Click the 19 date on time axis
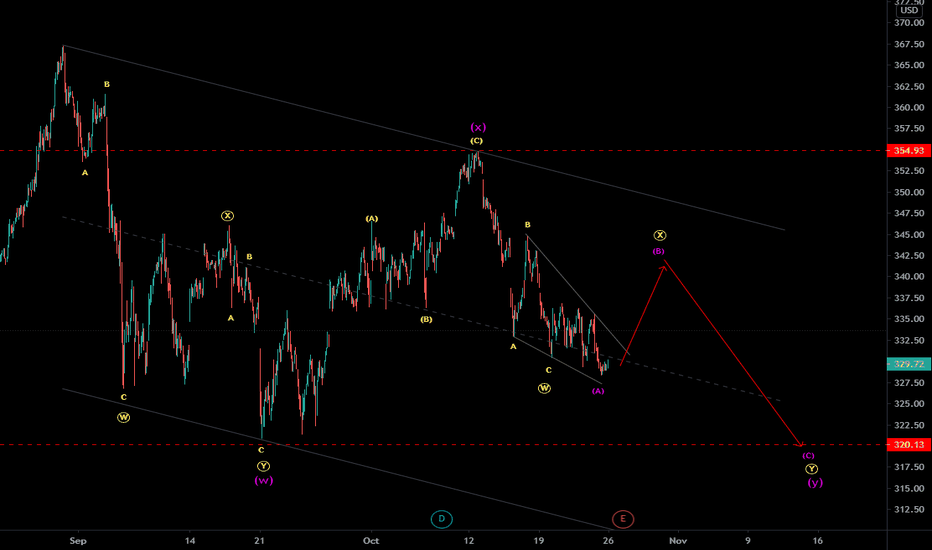Viewport: 932px width, 550px height. [539, 540]
